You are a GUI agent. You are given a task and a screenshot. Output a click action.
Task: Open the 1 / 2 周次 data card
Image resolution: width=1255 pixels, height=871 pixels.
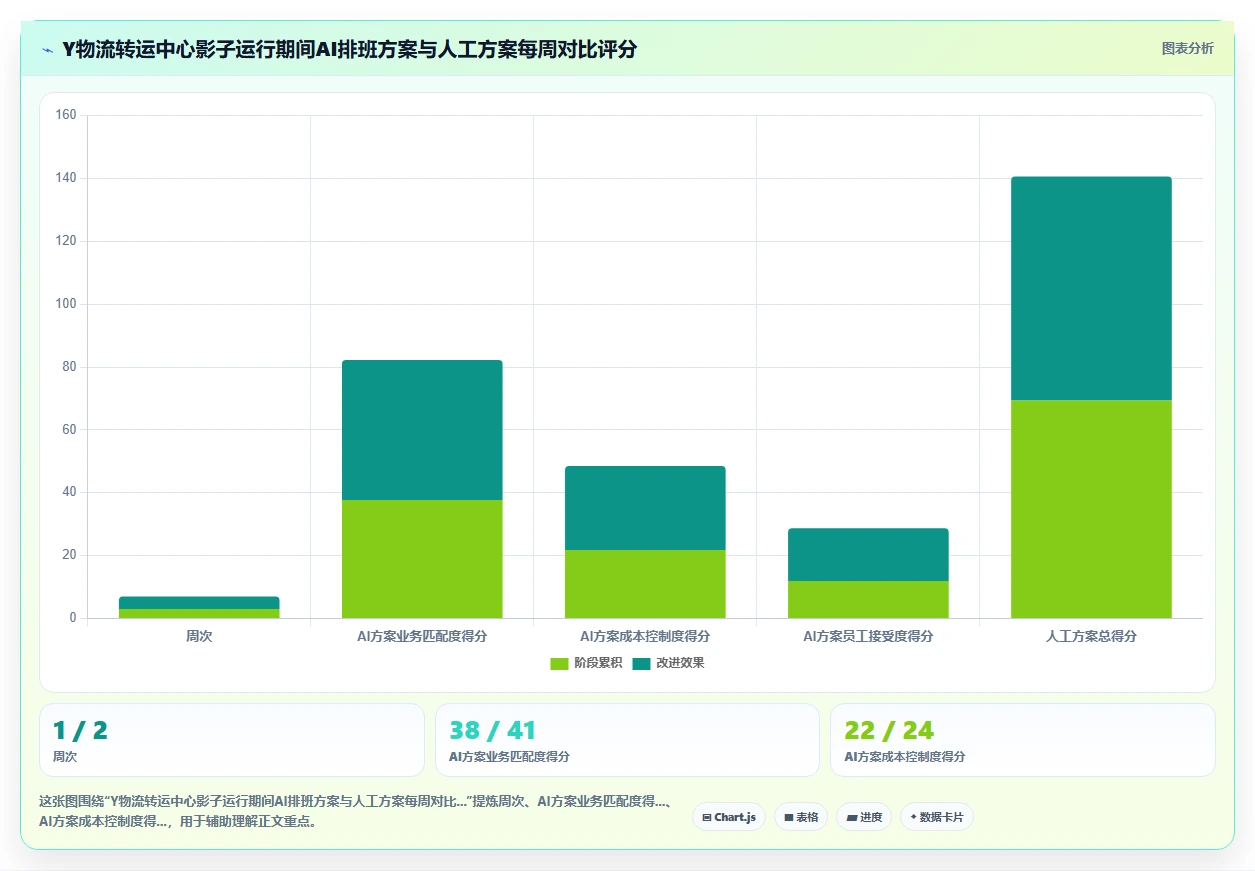232,740
